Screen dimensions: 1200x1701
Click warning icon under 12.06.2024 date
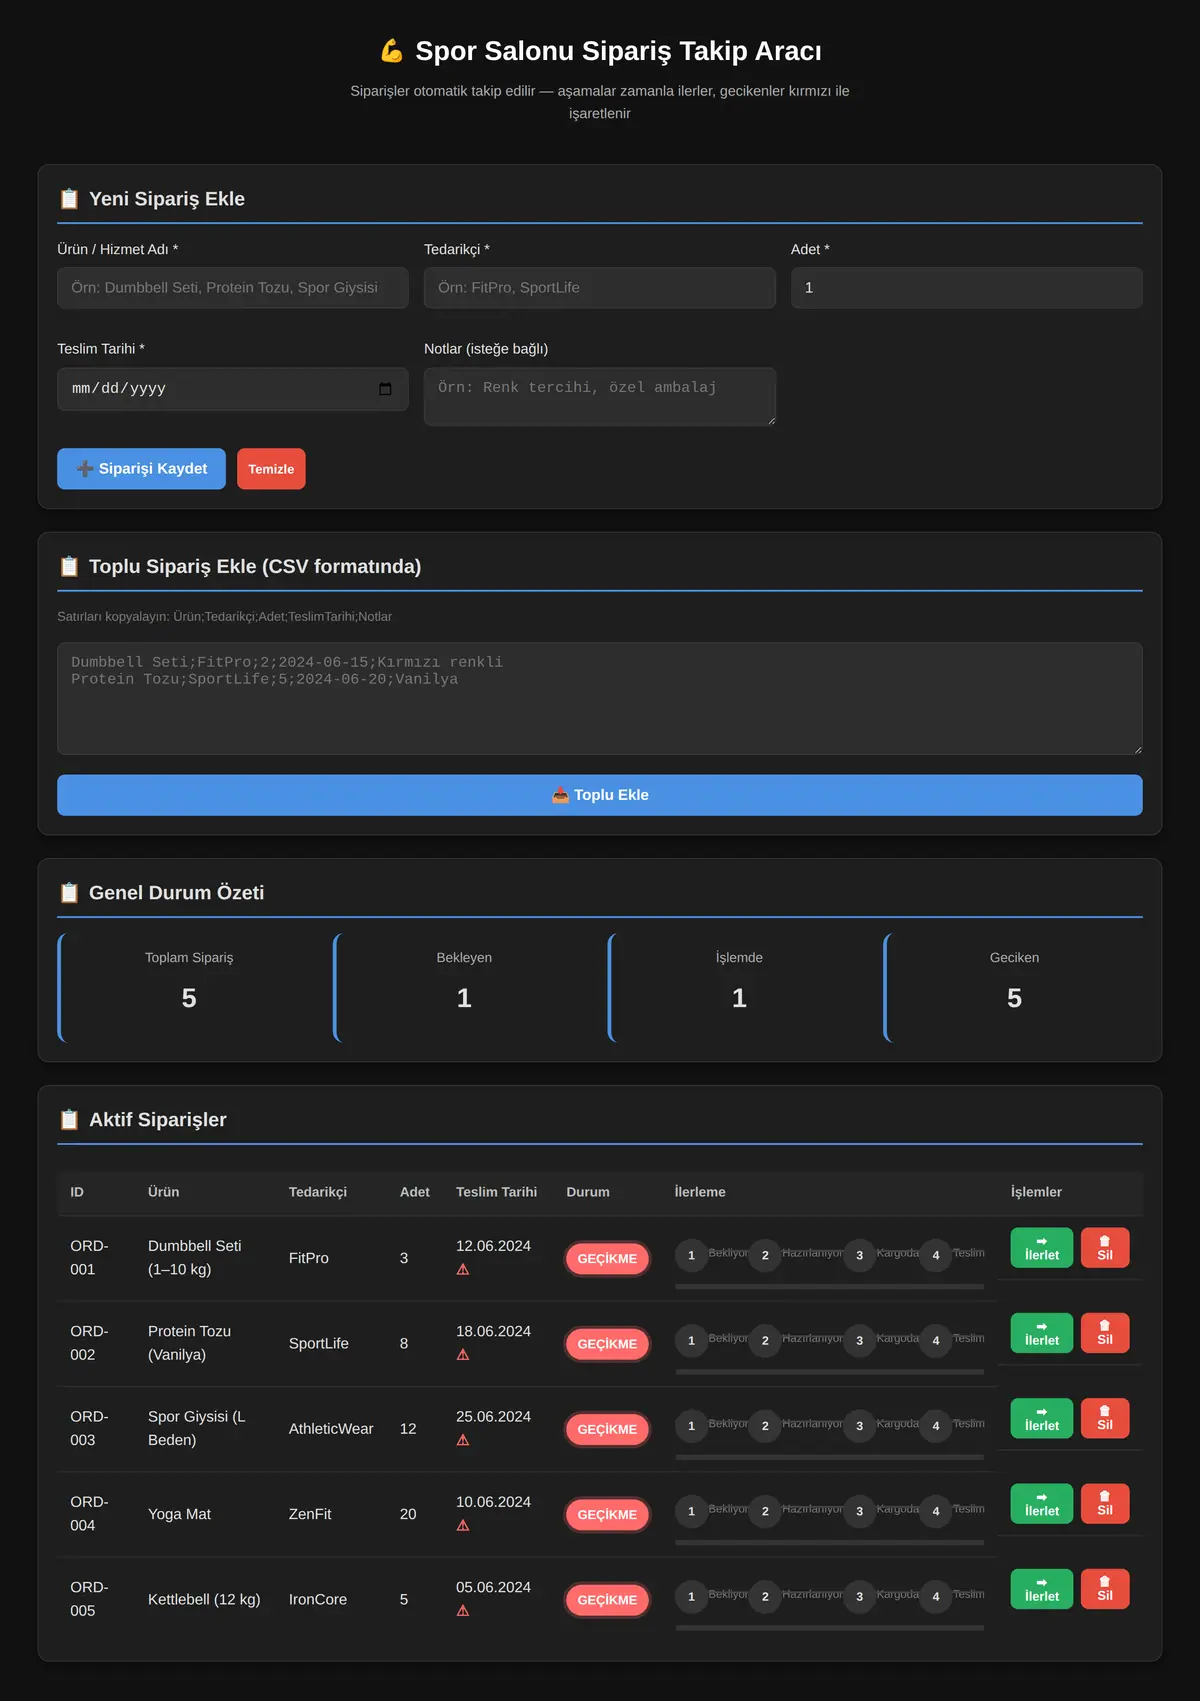463,1270
